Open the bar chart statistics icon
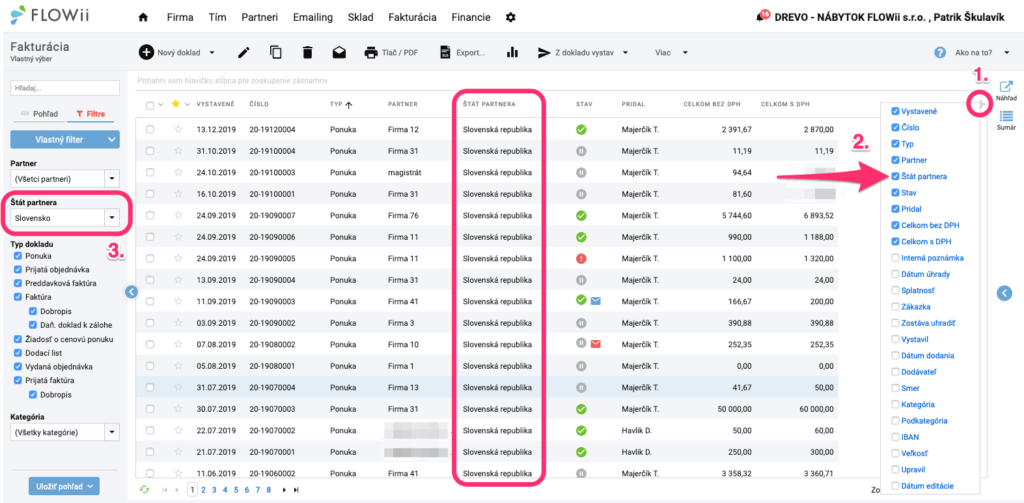Image resolution: width=1024 pixels, height=503 pixels. click(x=512, y=53)
